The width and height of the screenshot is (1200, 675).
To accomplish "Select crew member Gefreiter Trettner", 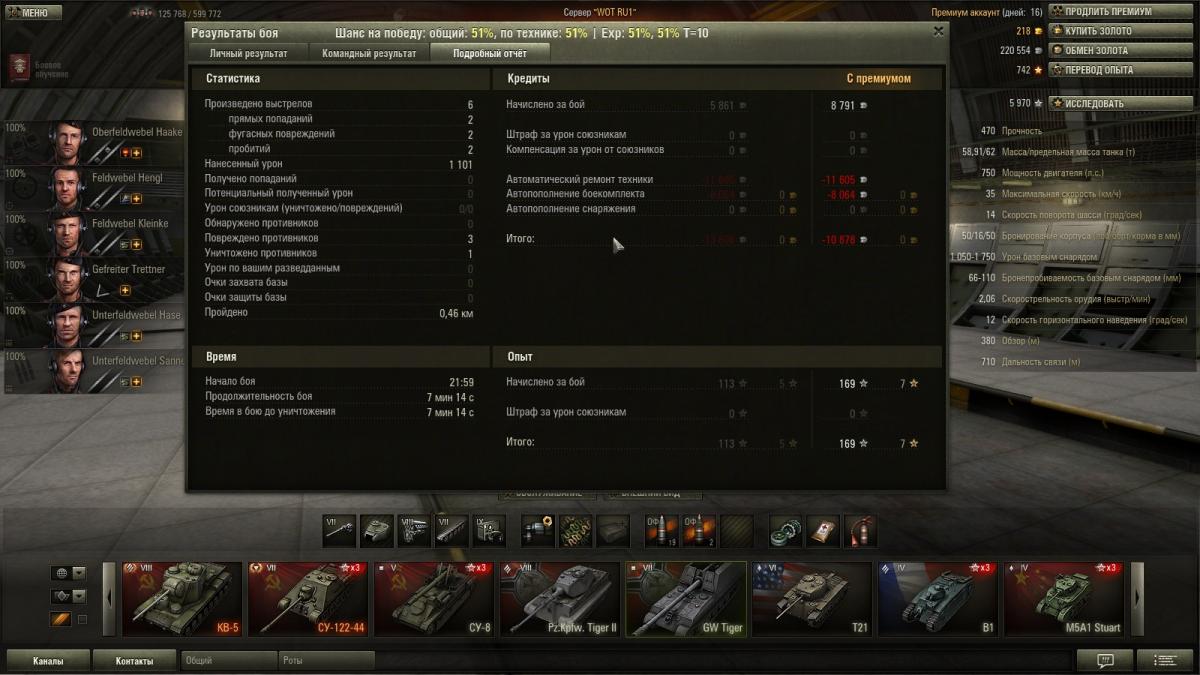I will pos(95,279).
